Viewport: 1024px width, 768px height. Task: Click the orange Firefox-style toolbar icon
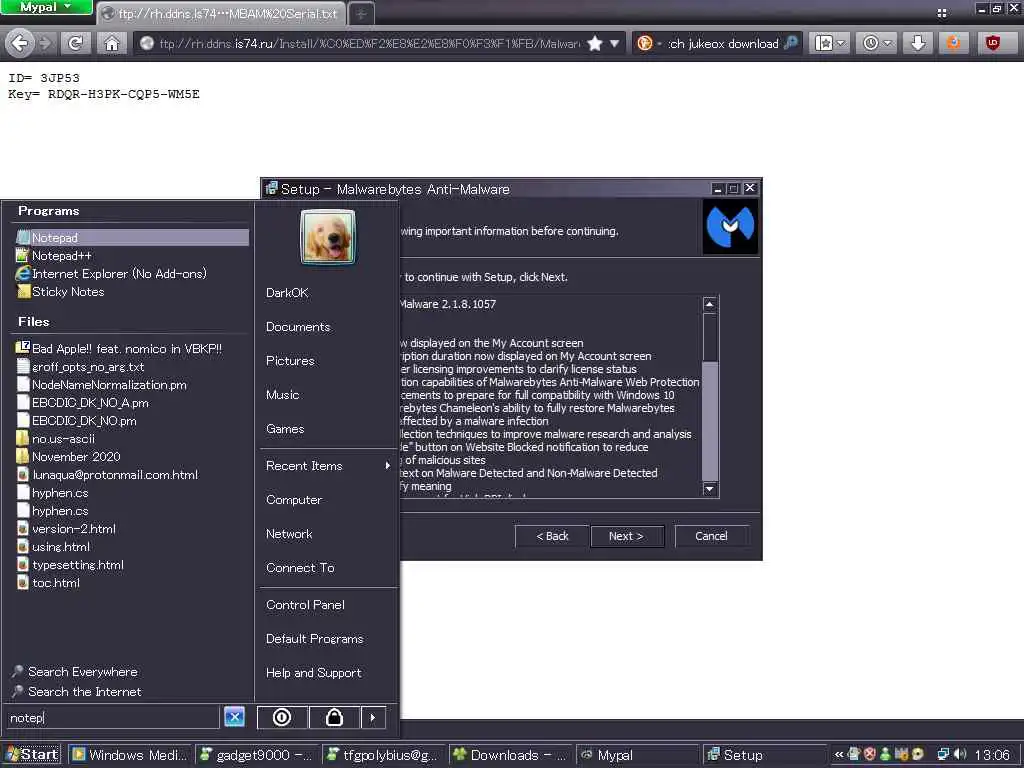pos(953,43)
